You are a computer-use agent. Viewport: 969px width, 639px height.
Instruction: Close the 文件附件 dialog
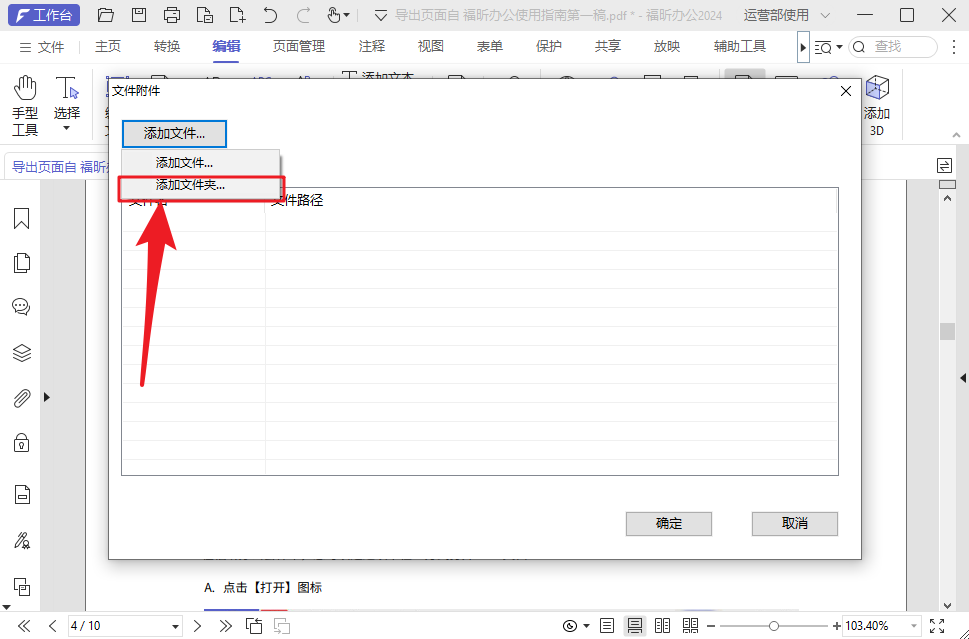coord(846,91)
